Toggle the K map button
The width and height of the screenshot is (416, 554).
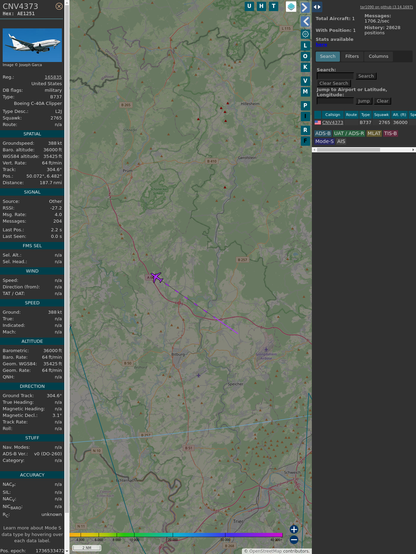click(305, 67)
